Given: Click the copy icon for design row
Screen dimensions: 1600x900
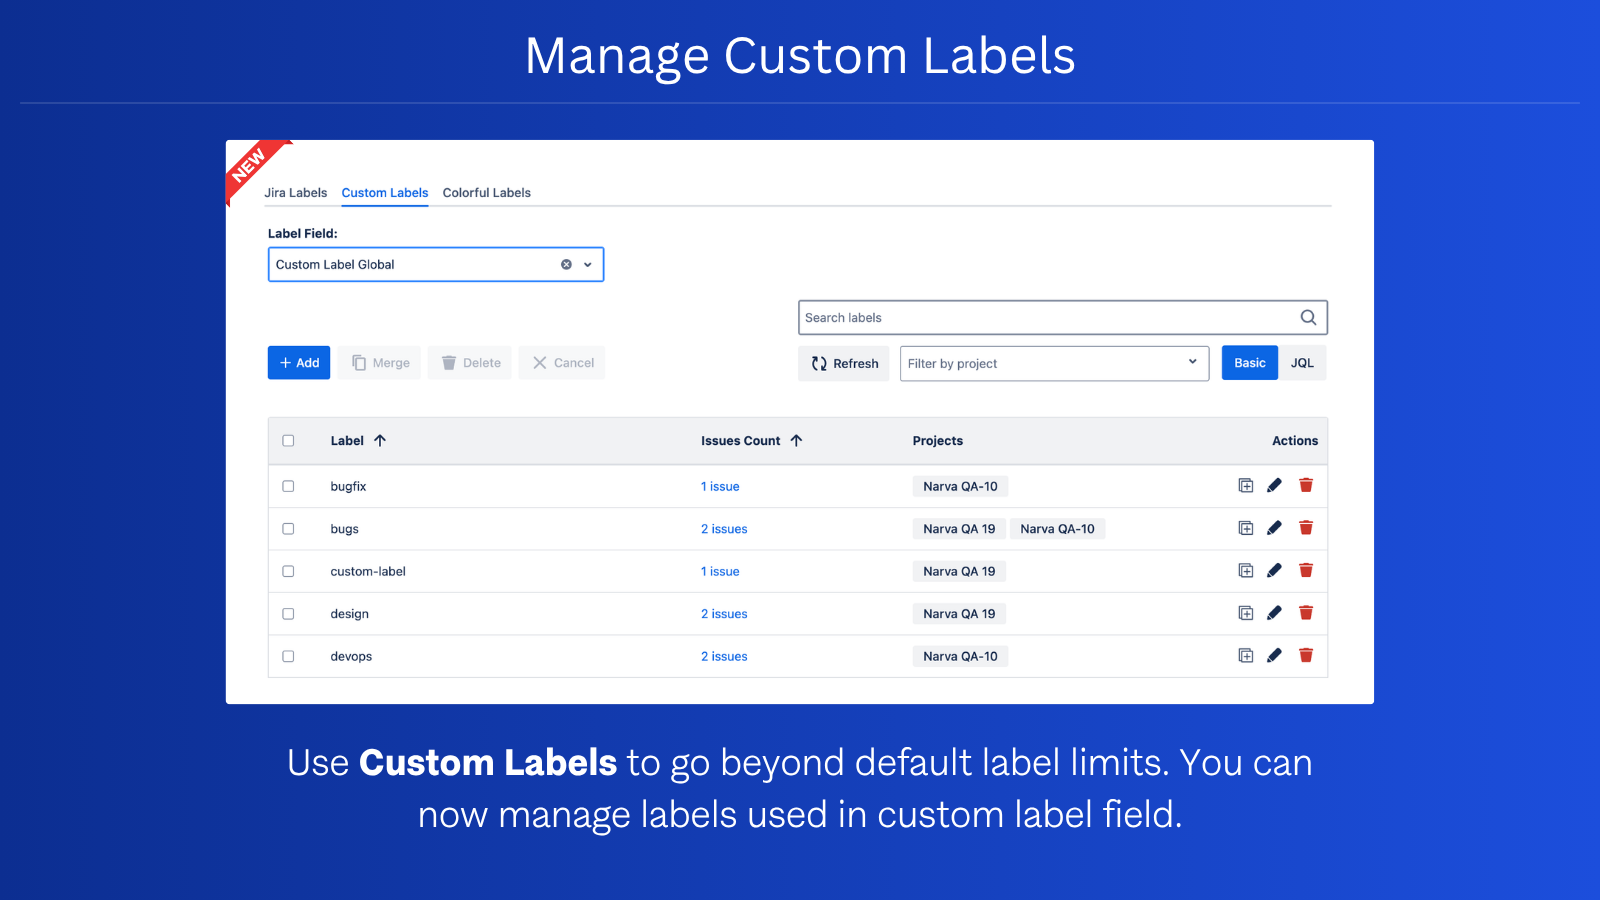Looking at the screenshot, I should [x=1246, y=613].
